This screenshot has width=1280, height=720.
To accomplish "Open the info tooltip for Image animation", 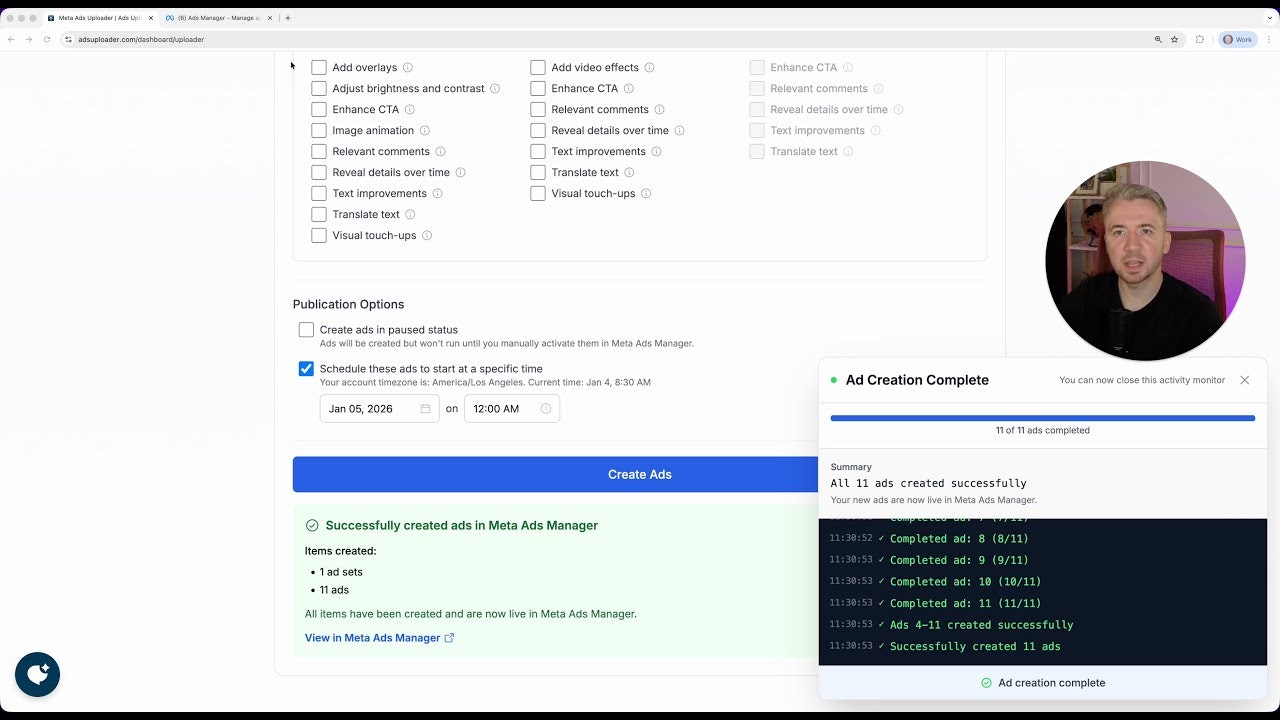I will tap(424, 131).
